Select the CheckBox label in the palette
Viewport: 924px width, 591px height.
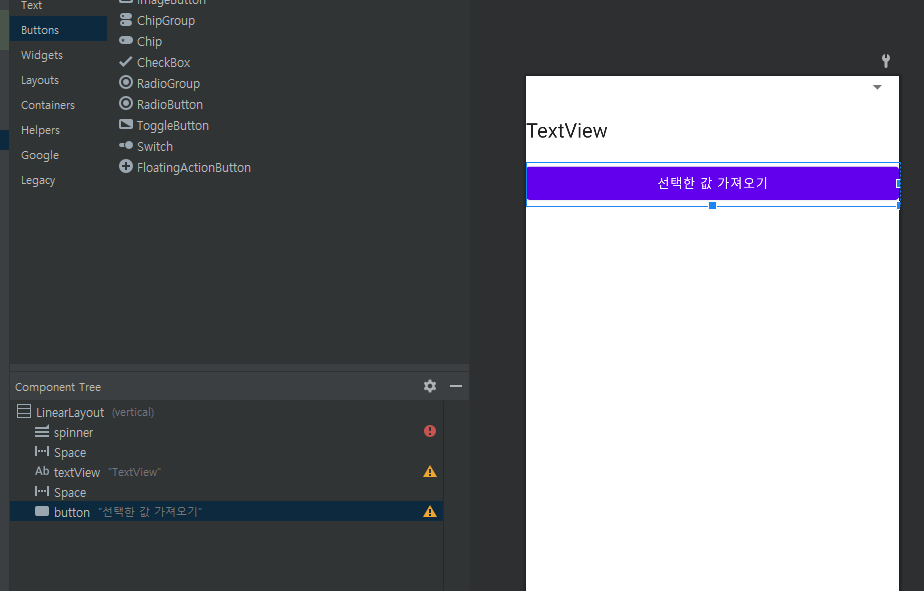click(x=163, y=62)
